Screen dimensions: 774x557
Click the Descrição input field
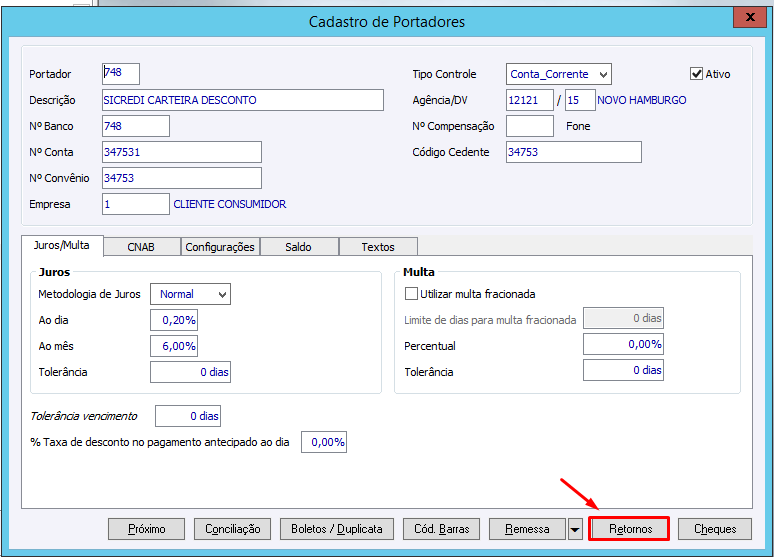(243, 100)
